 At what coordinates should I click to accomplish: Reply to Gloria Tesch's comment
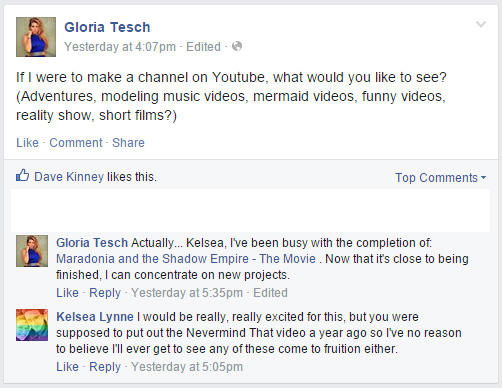point(105,293)
